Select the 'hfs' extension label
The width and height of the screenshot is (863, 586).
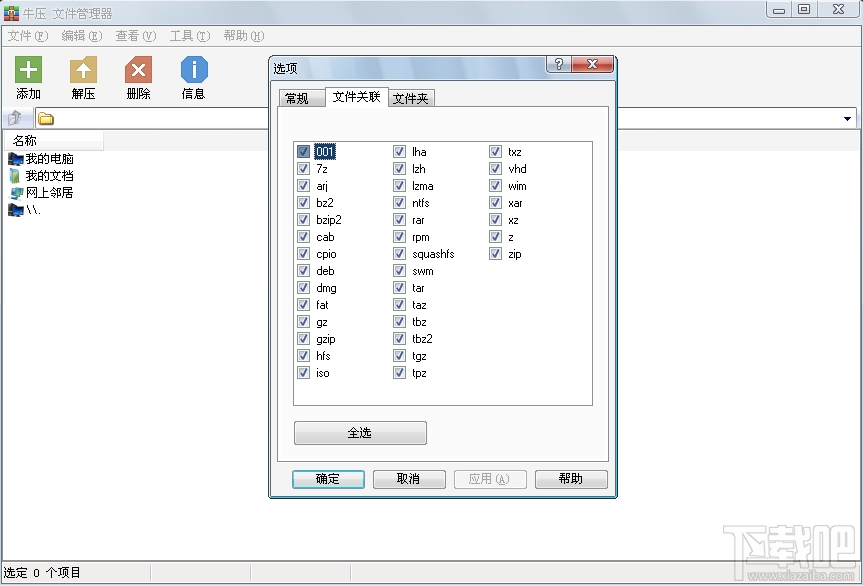pyautogui.click(x=323, y=355)
